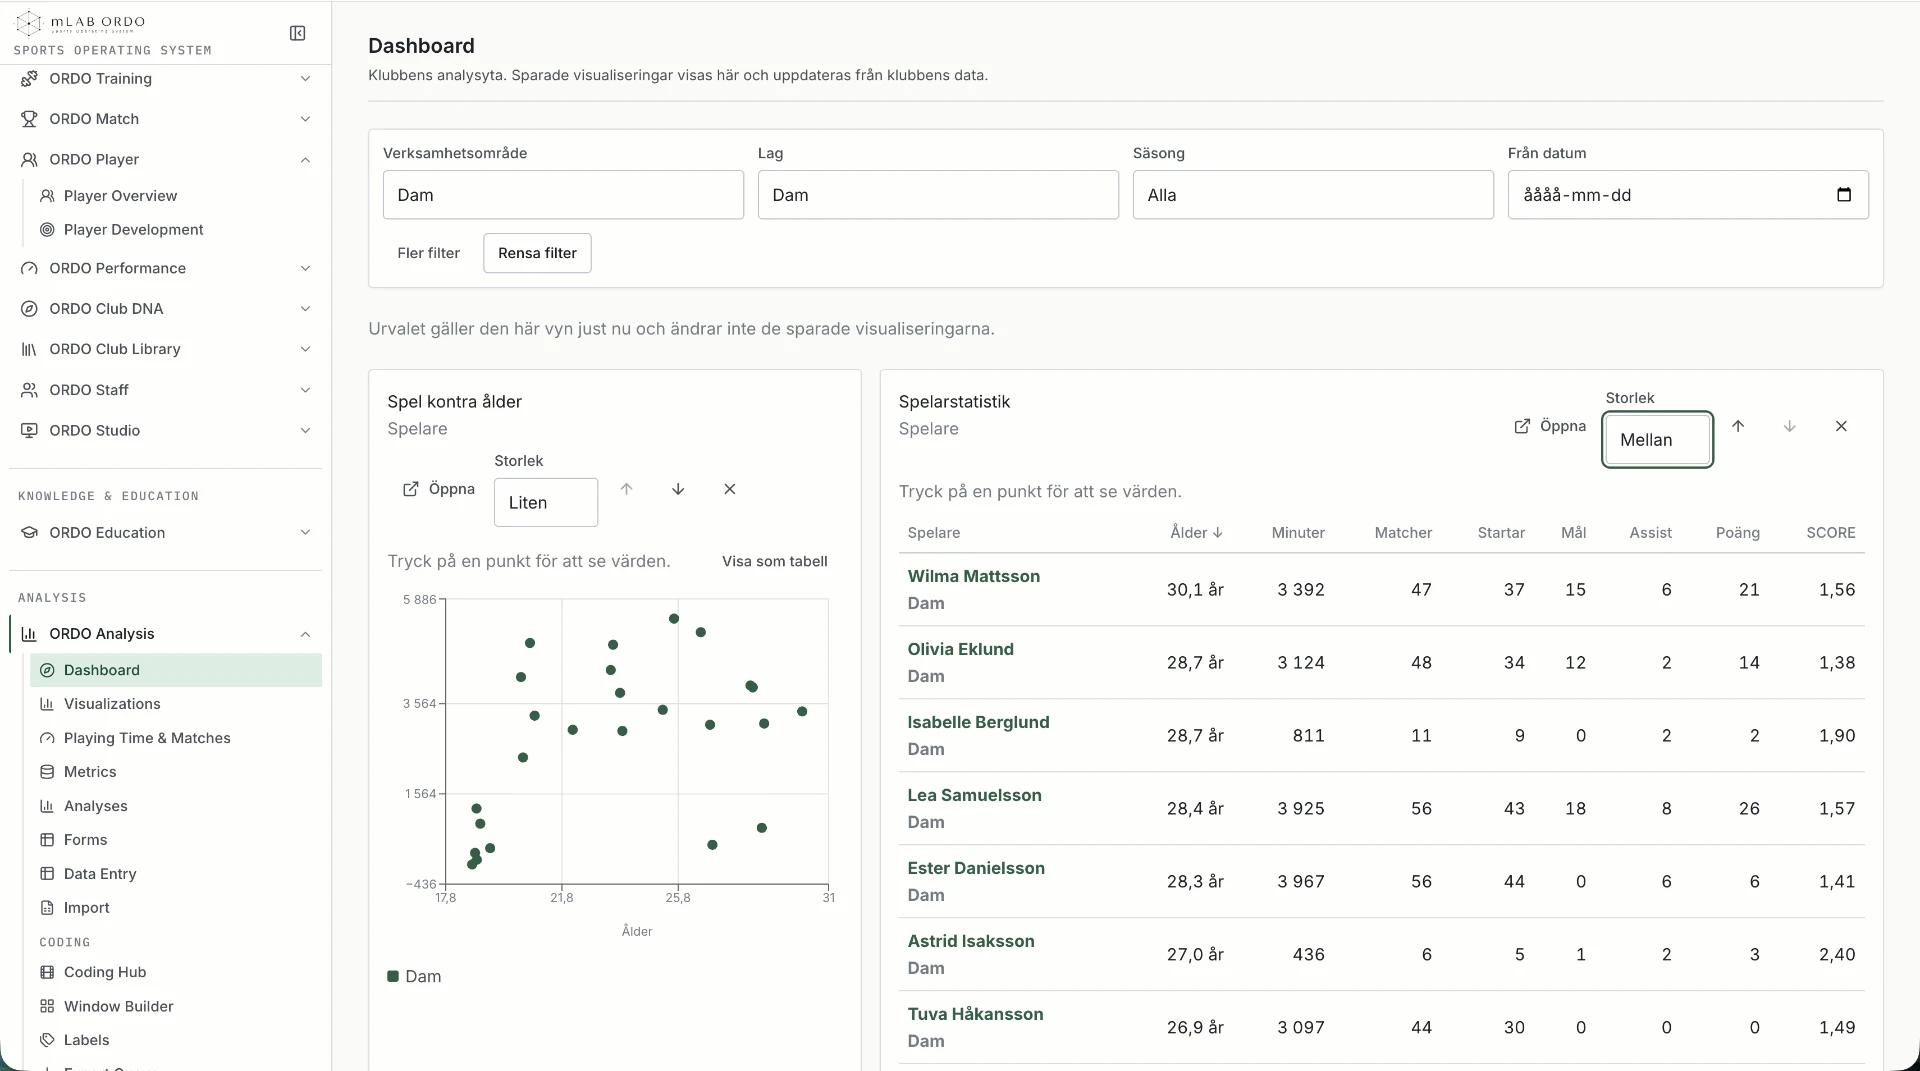Go to Visualizations in ORDO Analysis
Image resolution: width=1920 pixels, height=1071 pixels.
click(x=112, y=704)
